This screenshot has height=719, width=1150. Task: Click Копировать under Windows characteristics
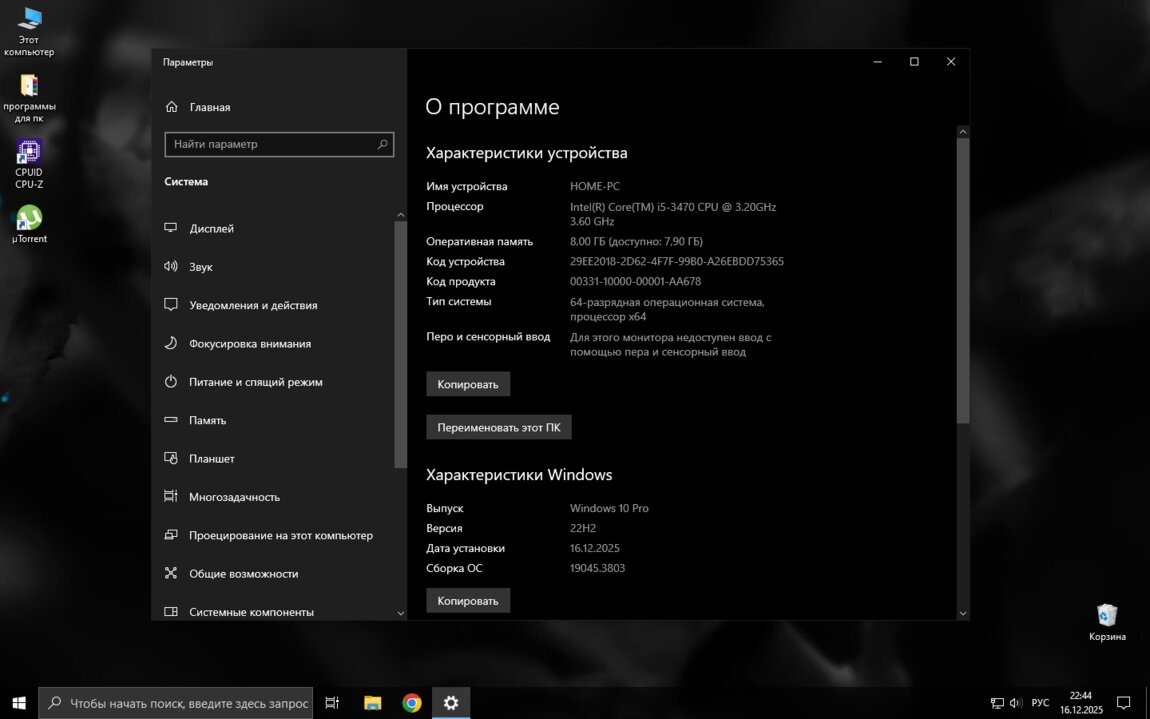[x=468, y=600]
